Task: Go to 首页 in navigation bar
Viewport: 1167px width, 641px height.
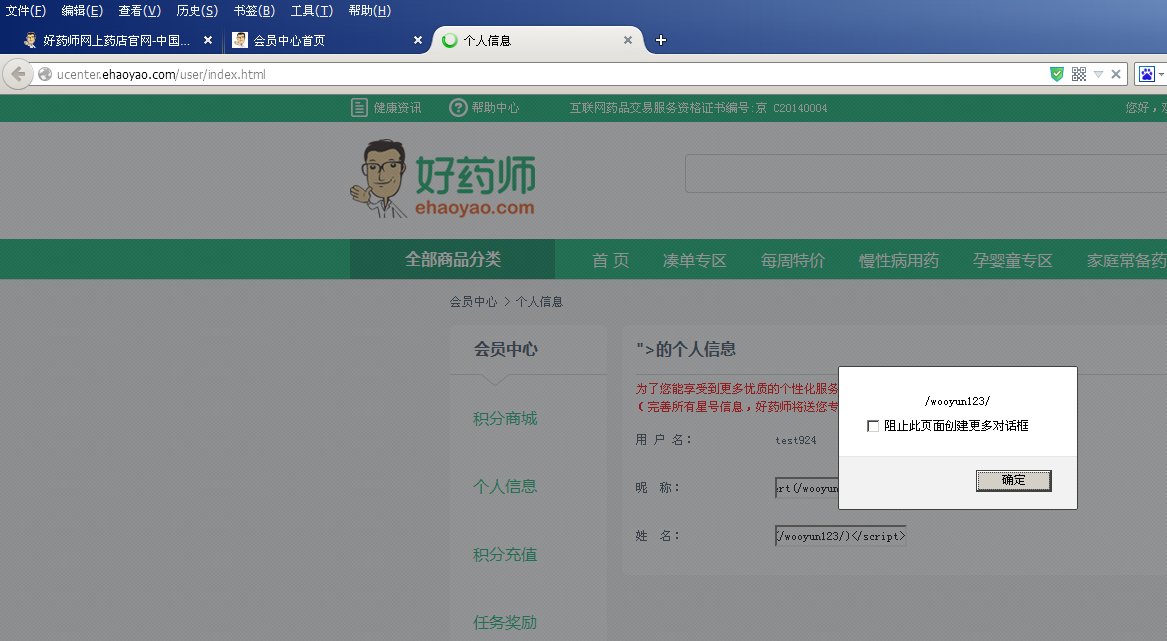Action: (610, 261)
